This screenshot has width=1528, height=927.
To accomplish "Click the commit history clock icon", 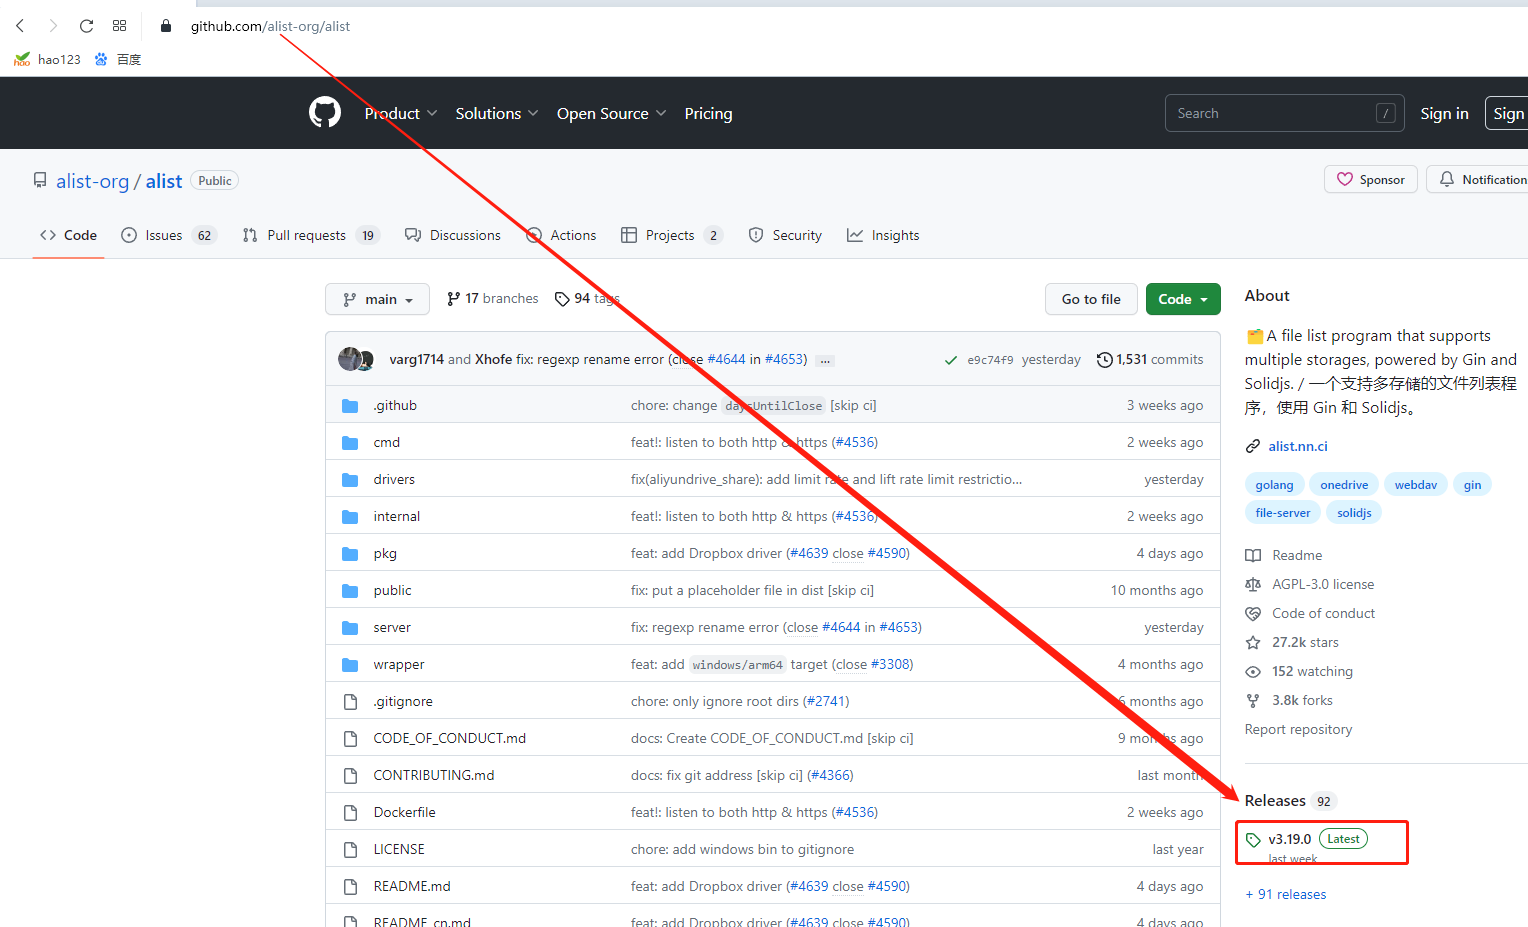I will pos(1104,360).
